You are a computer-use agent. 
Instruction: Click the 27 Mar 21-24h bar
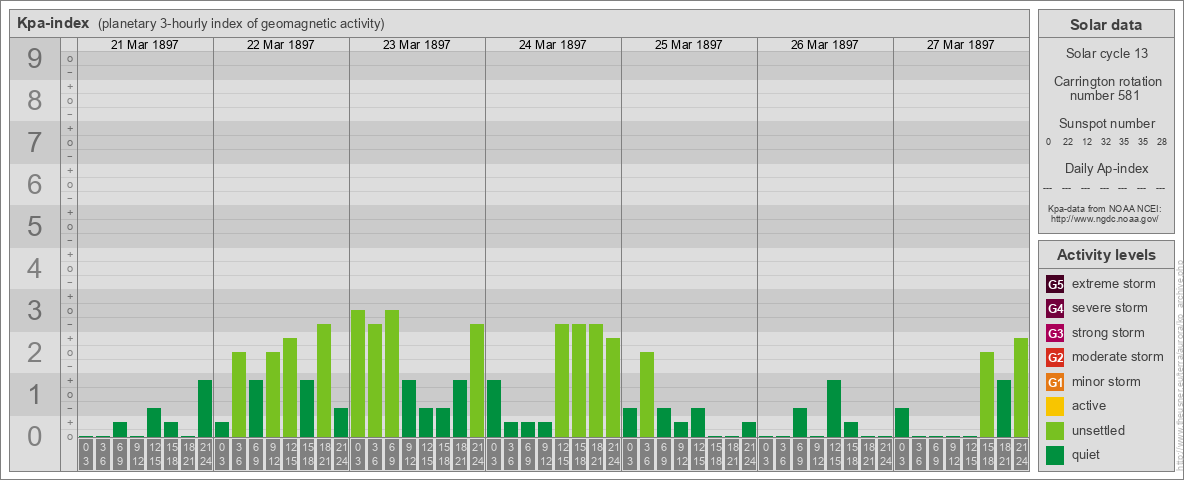click(x=1021, y=388)
